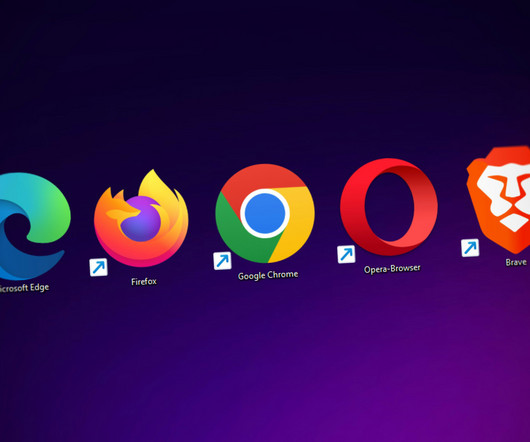Select the "Google Chrome" label text
Image resolution: width=530 pixels, height=442 pixels.
coord(268,275)
